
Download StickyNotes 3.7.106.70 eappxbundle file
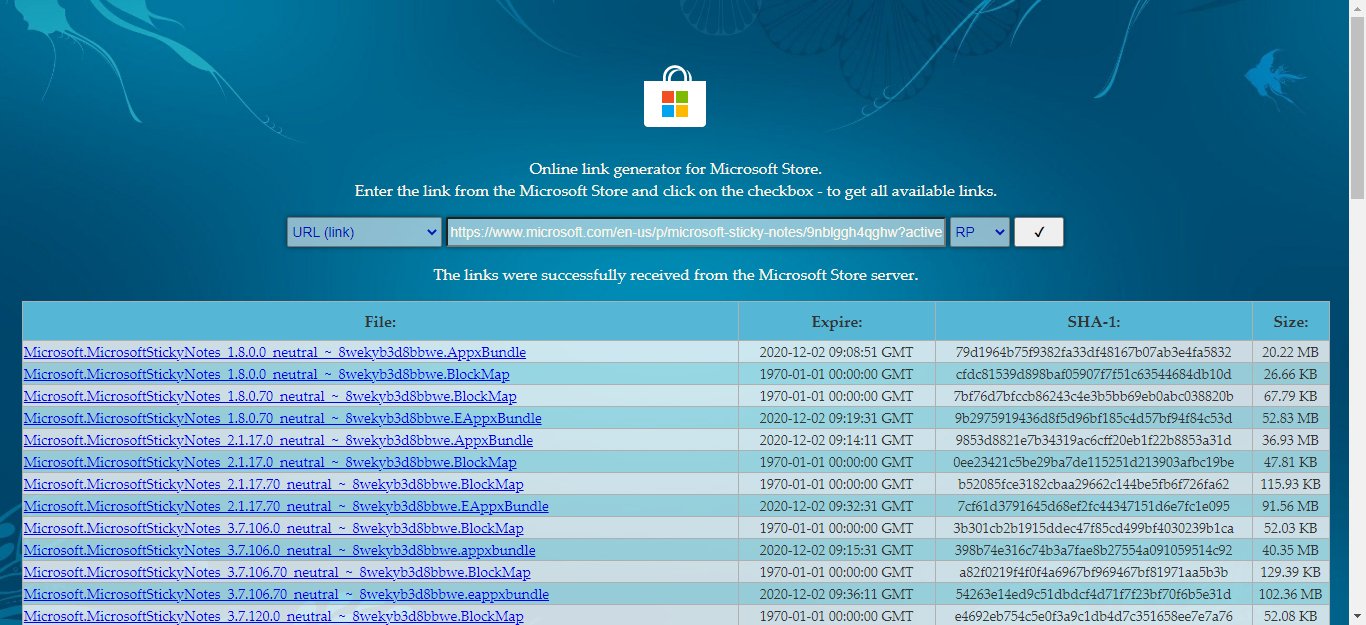tap(286, 594)
